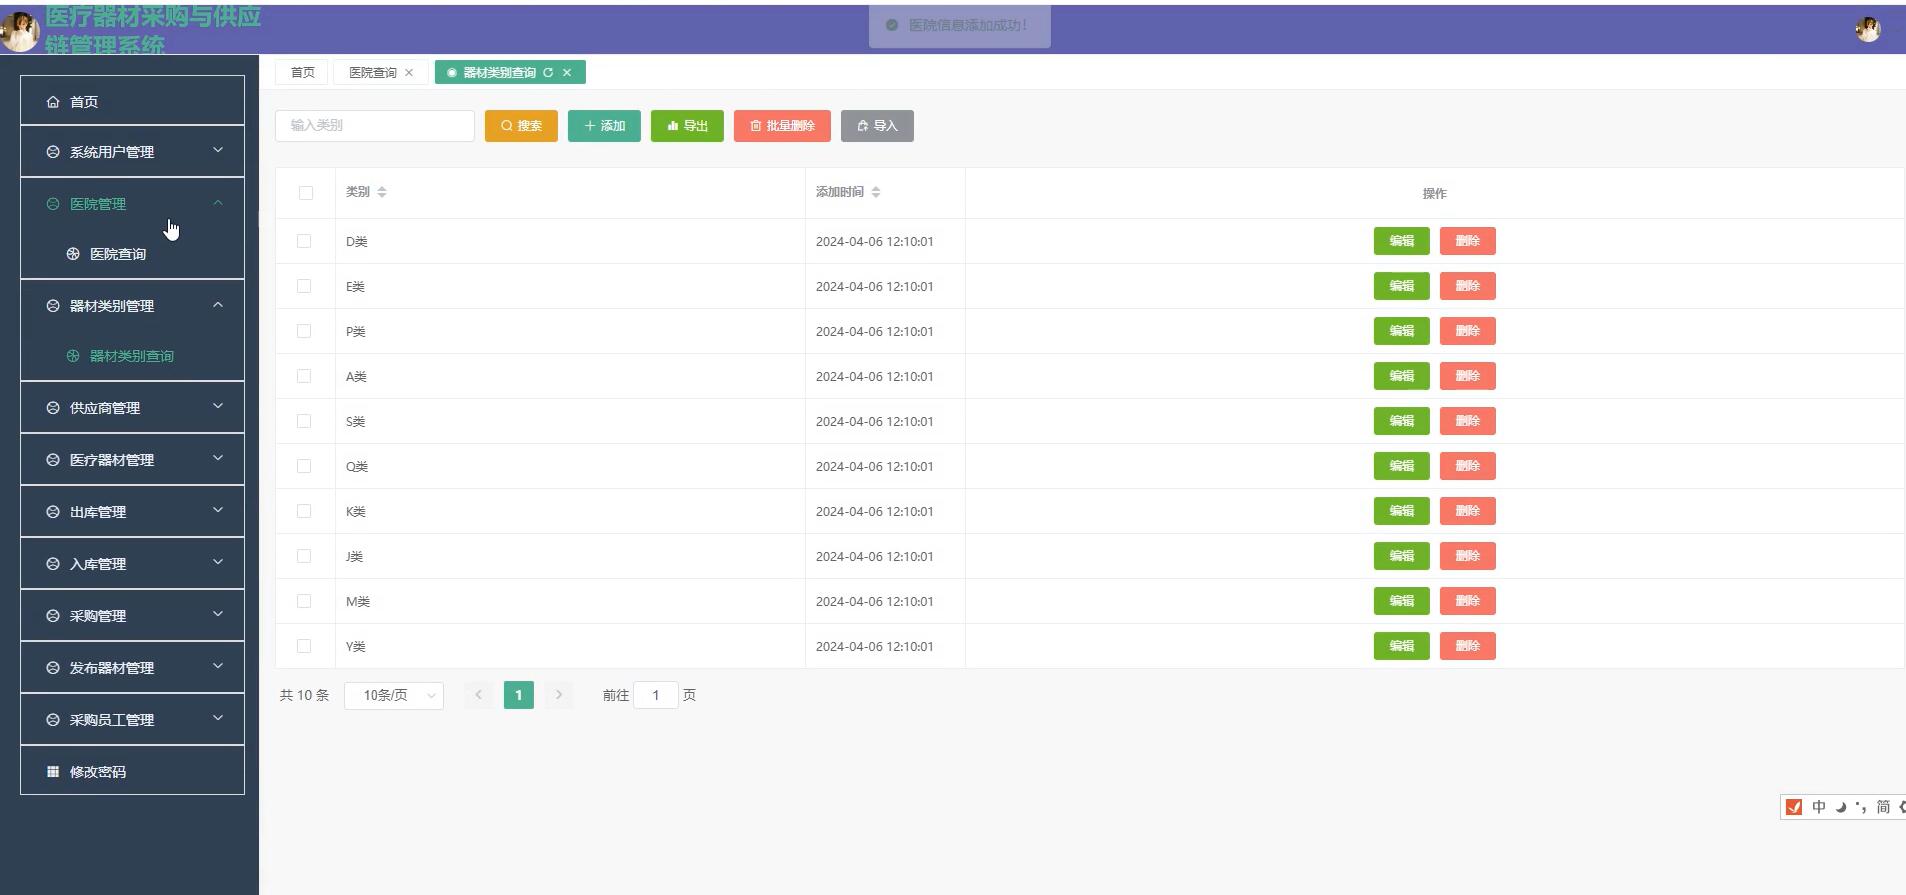This screenshot has width=1906, height=895.
Task: Collapse the 医院管理 menu
Action: tap(132, 204)
